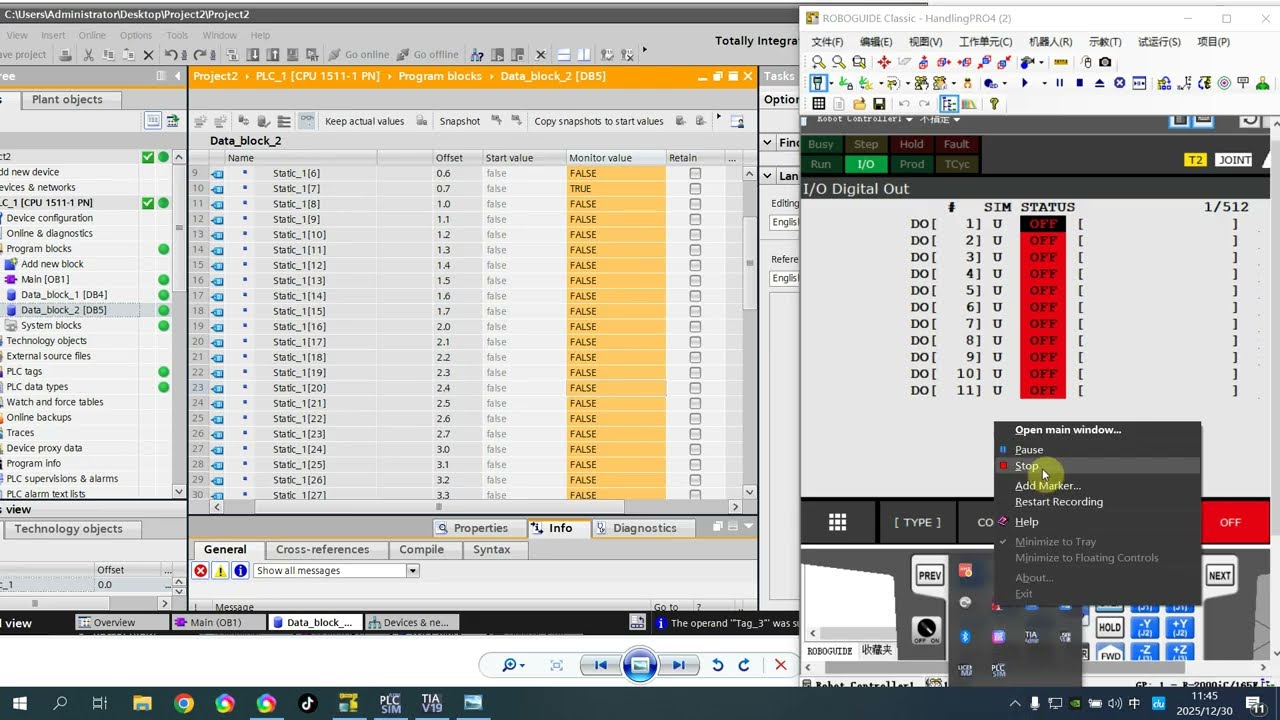Viewport: 1280px width, 720px height.
Task: Click ROBOGUIDE measure ruler icon
Action: tap(1061, 62)
